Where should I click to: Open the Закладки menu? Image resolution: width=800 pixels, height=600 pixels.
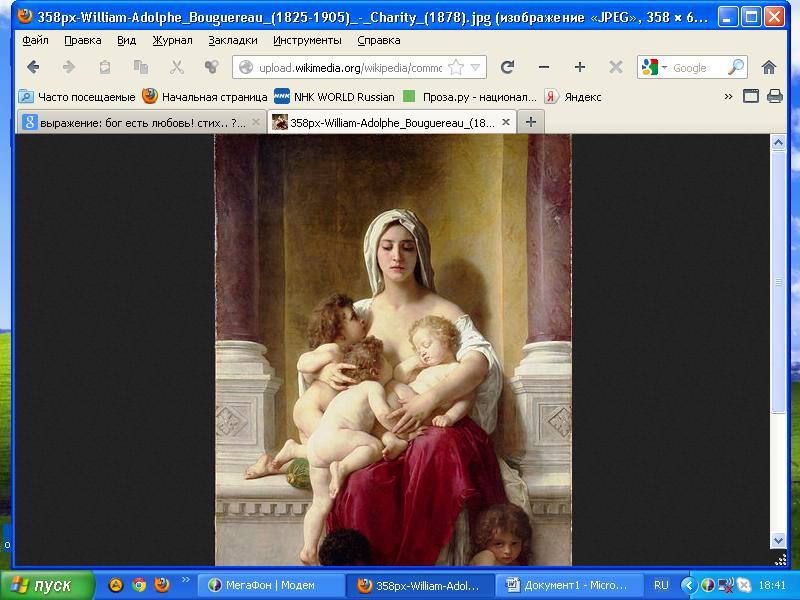pos(233,40)
